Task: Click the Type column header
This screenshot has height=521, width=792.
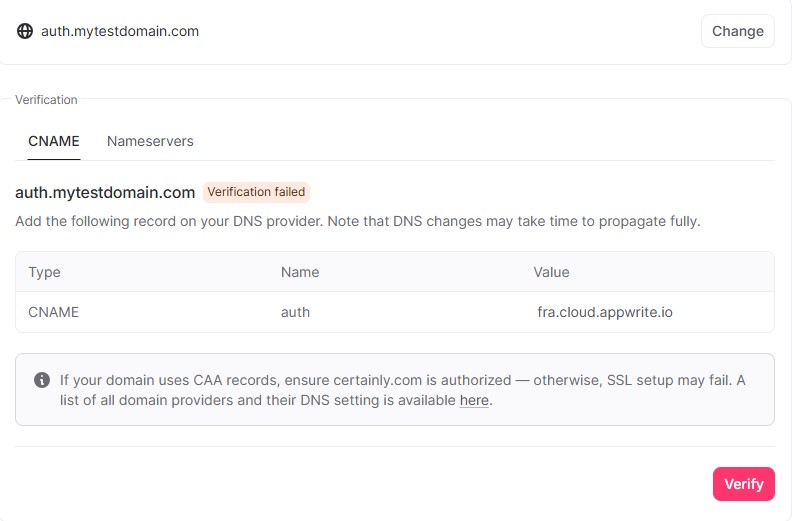Action: [x=45, y=272]
